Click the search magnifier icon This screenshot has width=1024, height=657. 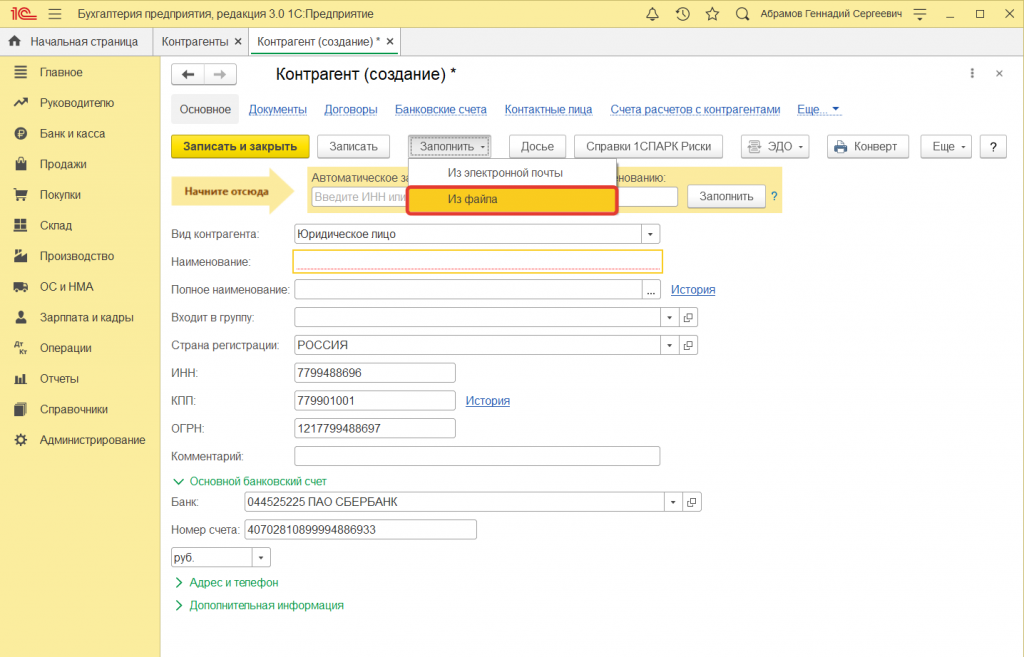[742, 14]
